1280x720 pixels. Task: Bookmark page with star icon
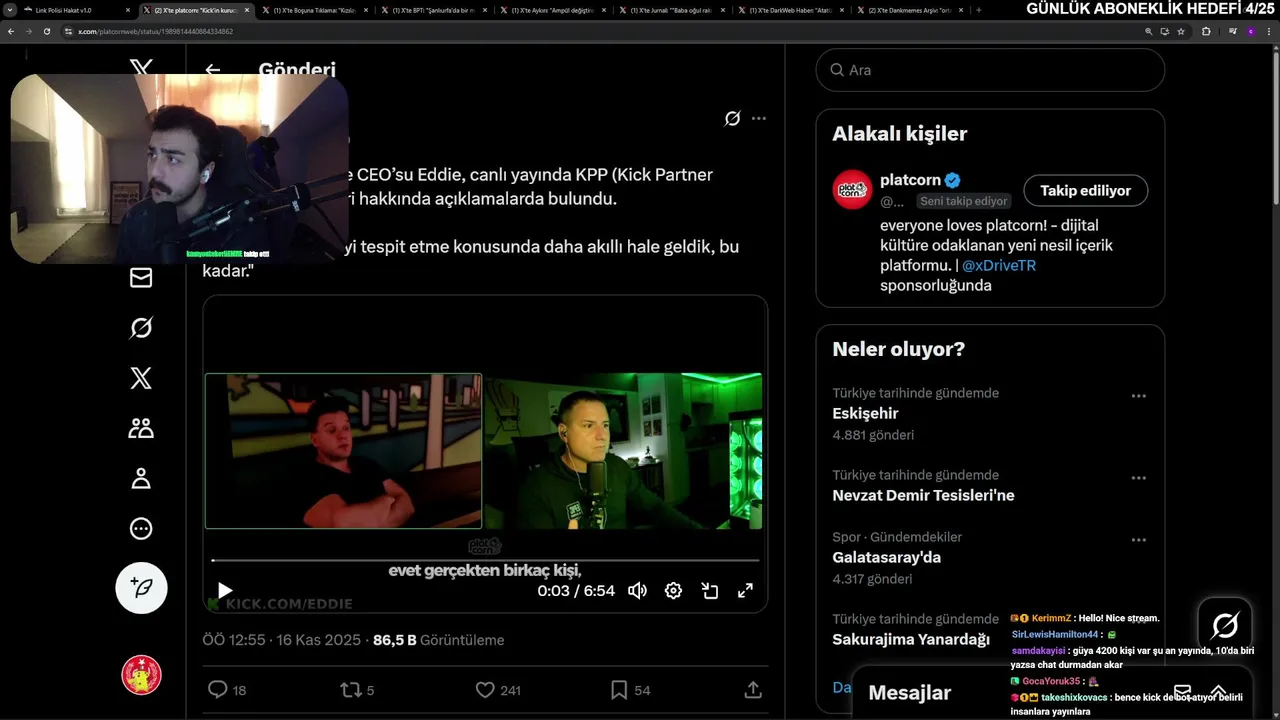click(1181, 31)
